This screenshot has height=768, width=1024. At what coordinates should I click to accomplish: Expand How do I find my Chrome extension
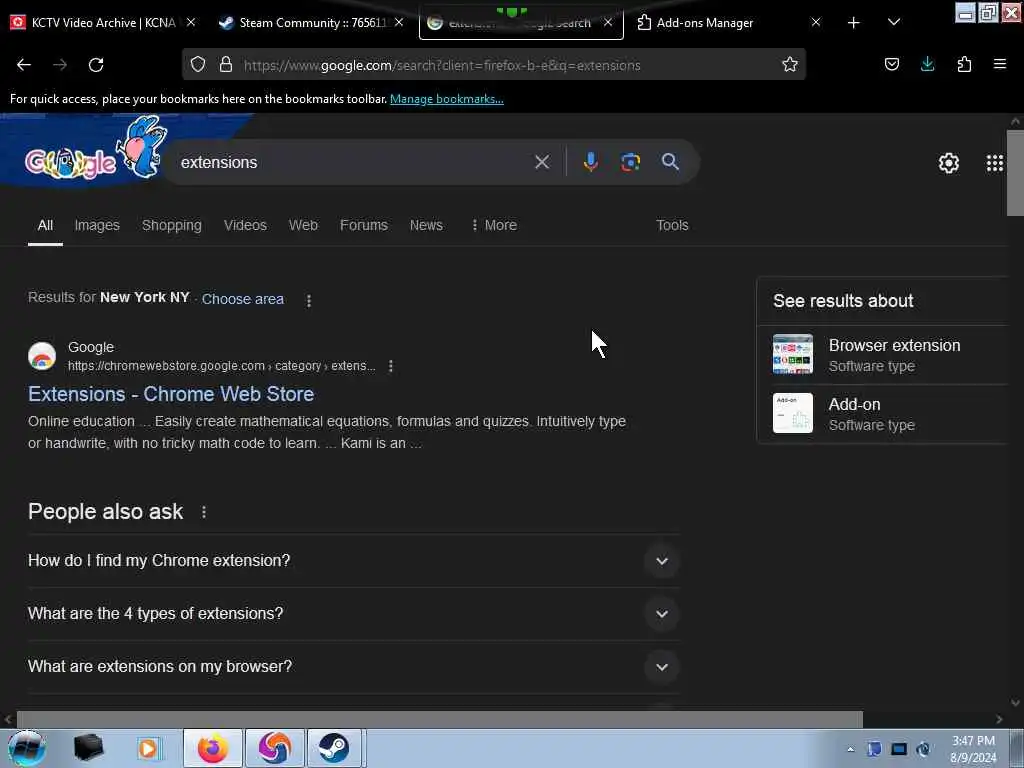[354, 561]
